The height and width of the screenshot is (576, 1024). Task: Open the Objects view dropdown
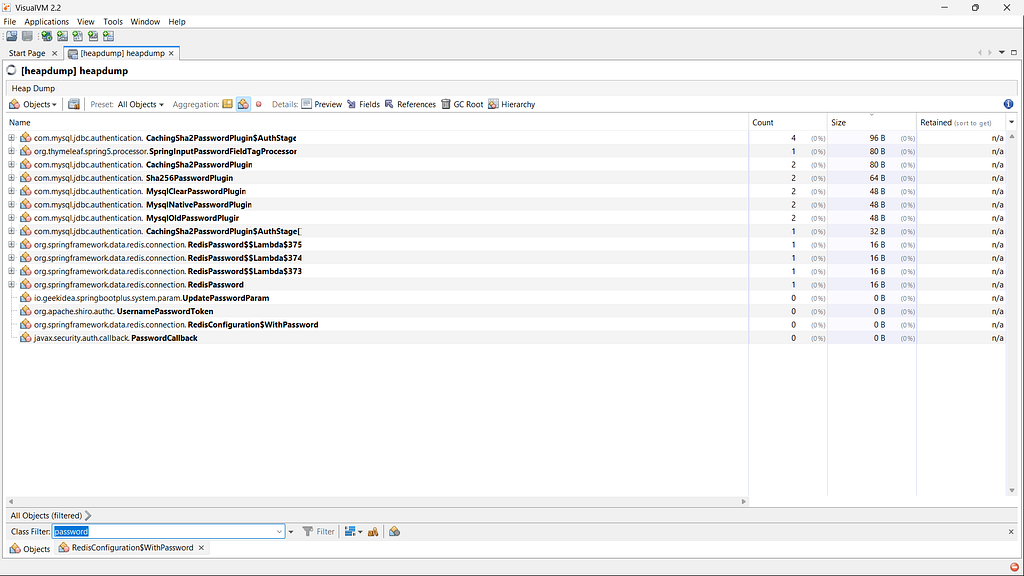coord(33,104)
